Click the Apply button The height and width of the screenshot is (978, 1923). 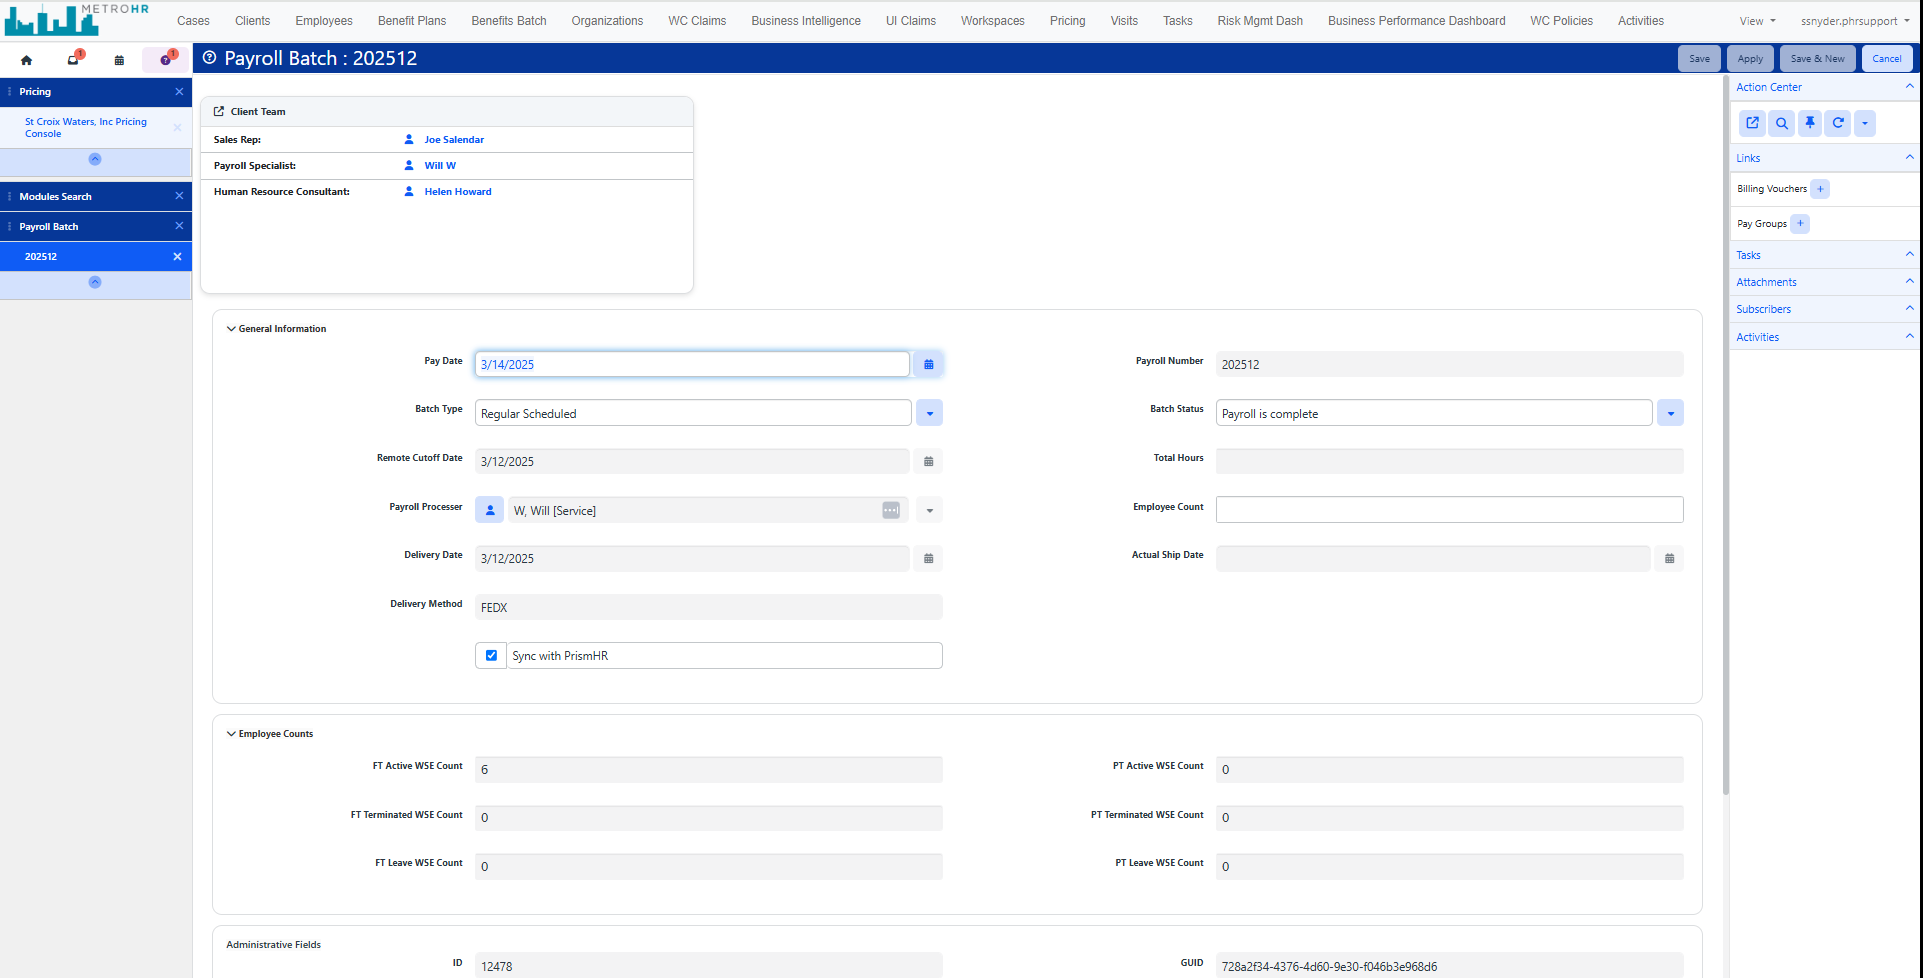click(x=1749, y=58)
